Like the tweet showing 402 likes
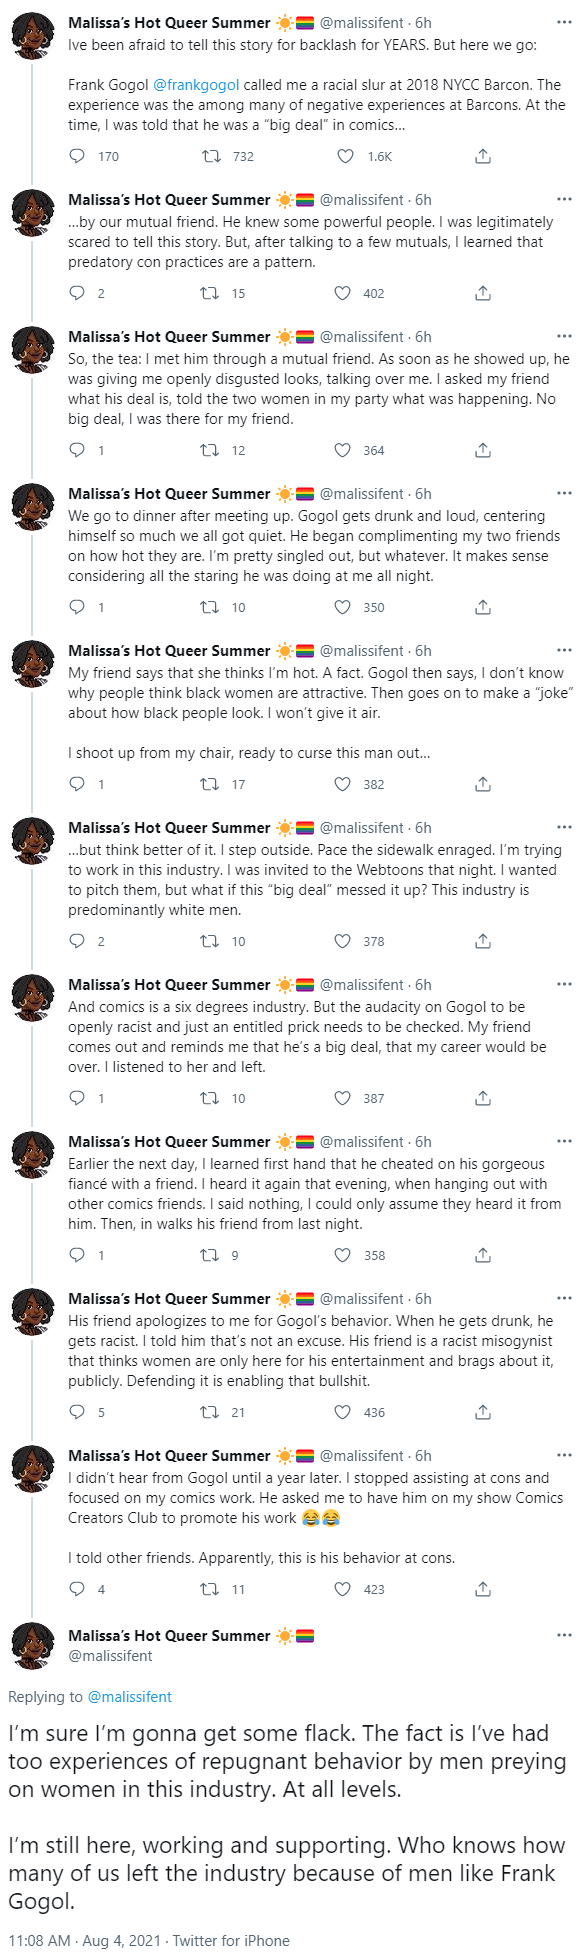Screen dimensions: 587x1958 click(x=343, y=293)
